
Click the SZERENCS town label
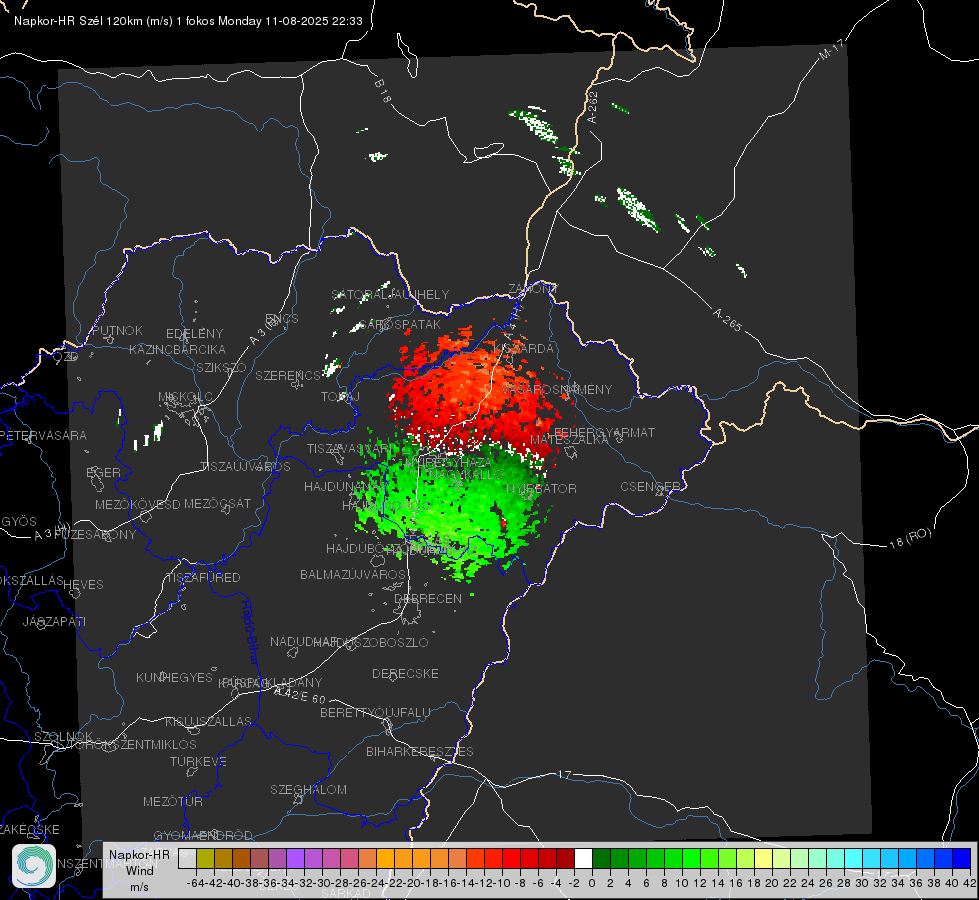click(287, 375)
